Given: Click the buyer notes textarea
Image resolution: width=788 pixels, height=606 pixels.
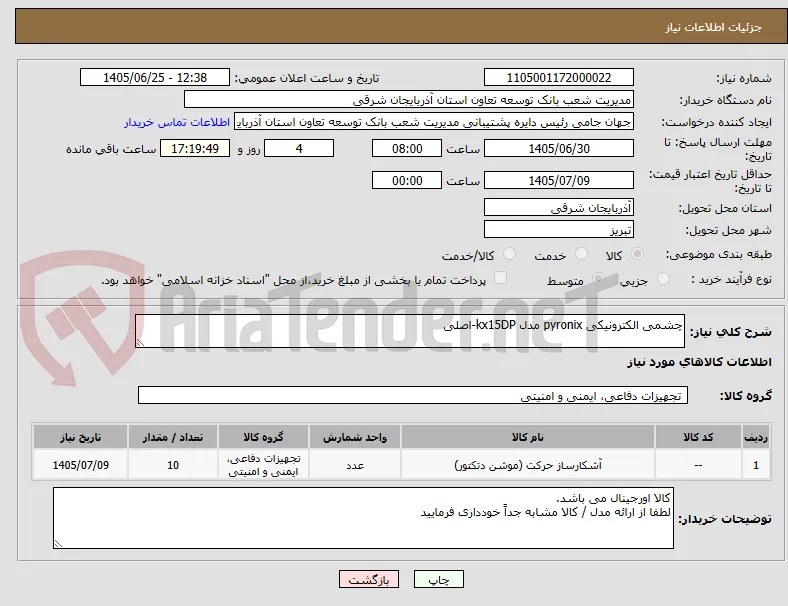Looking at the screenshot, I should coord(363,518).
